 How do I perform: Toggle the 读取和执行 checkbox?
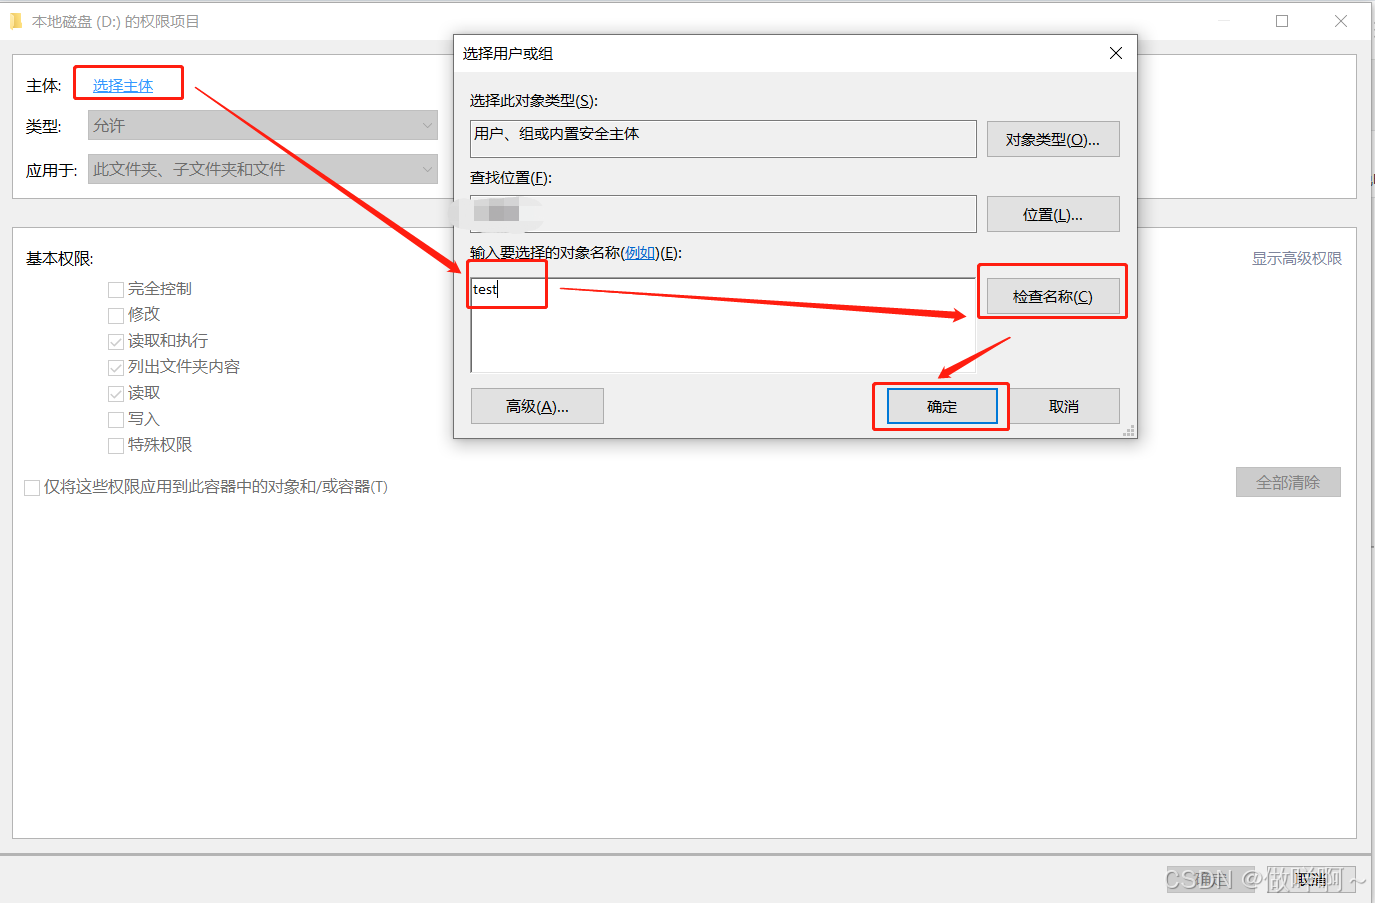coord(116,341)
